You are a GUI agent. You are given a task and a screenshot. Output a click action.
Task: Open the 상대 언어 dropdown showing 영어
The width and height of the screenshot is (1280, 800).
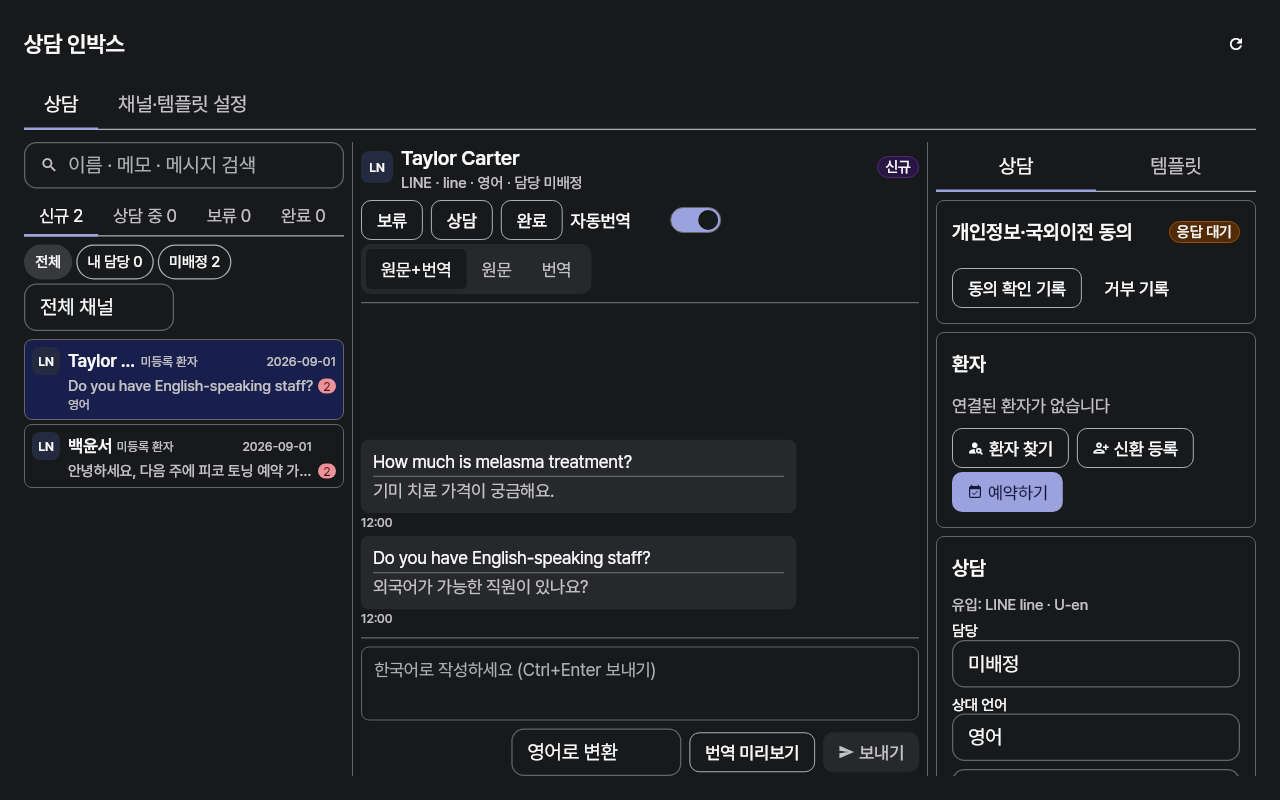(1096, 737)
